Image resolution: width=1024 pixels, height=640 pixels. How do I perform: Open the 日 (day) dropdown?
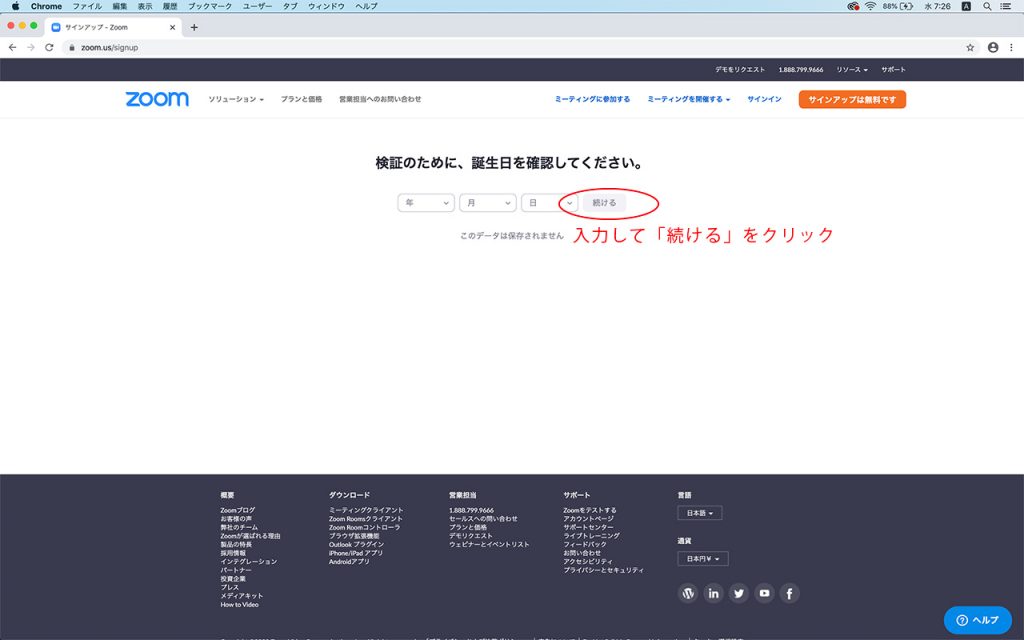549,202
